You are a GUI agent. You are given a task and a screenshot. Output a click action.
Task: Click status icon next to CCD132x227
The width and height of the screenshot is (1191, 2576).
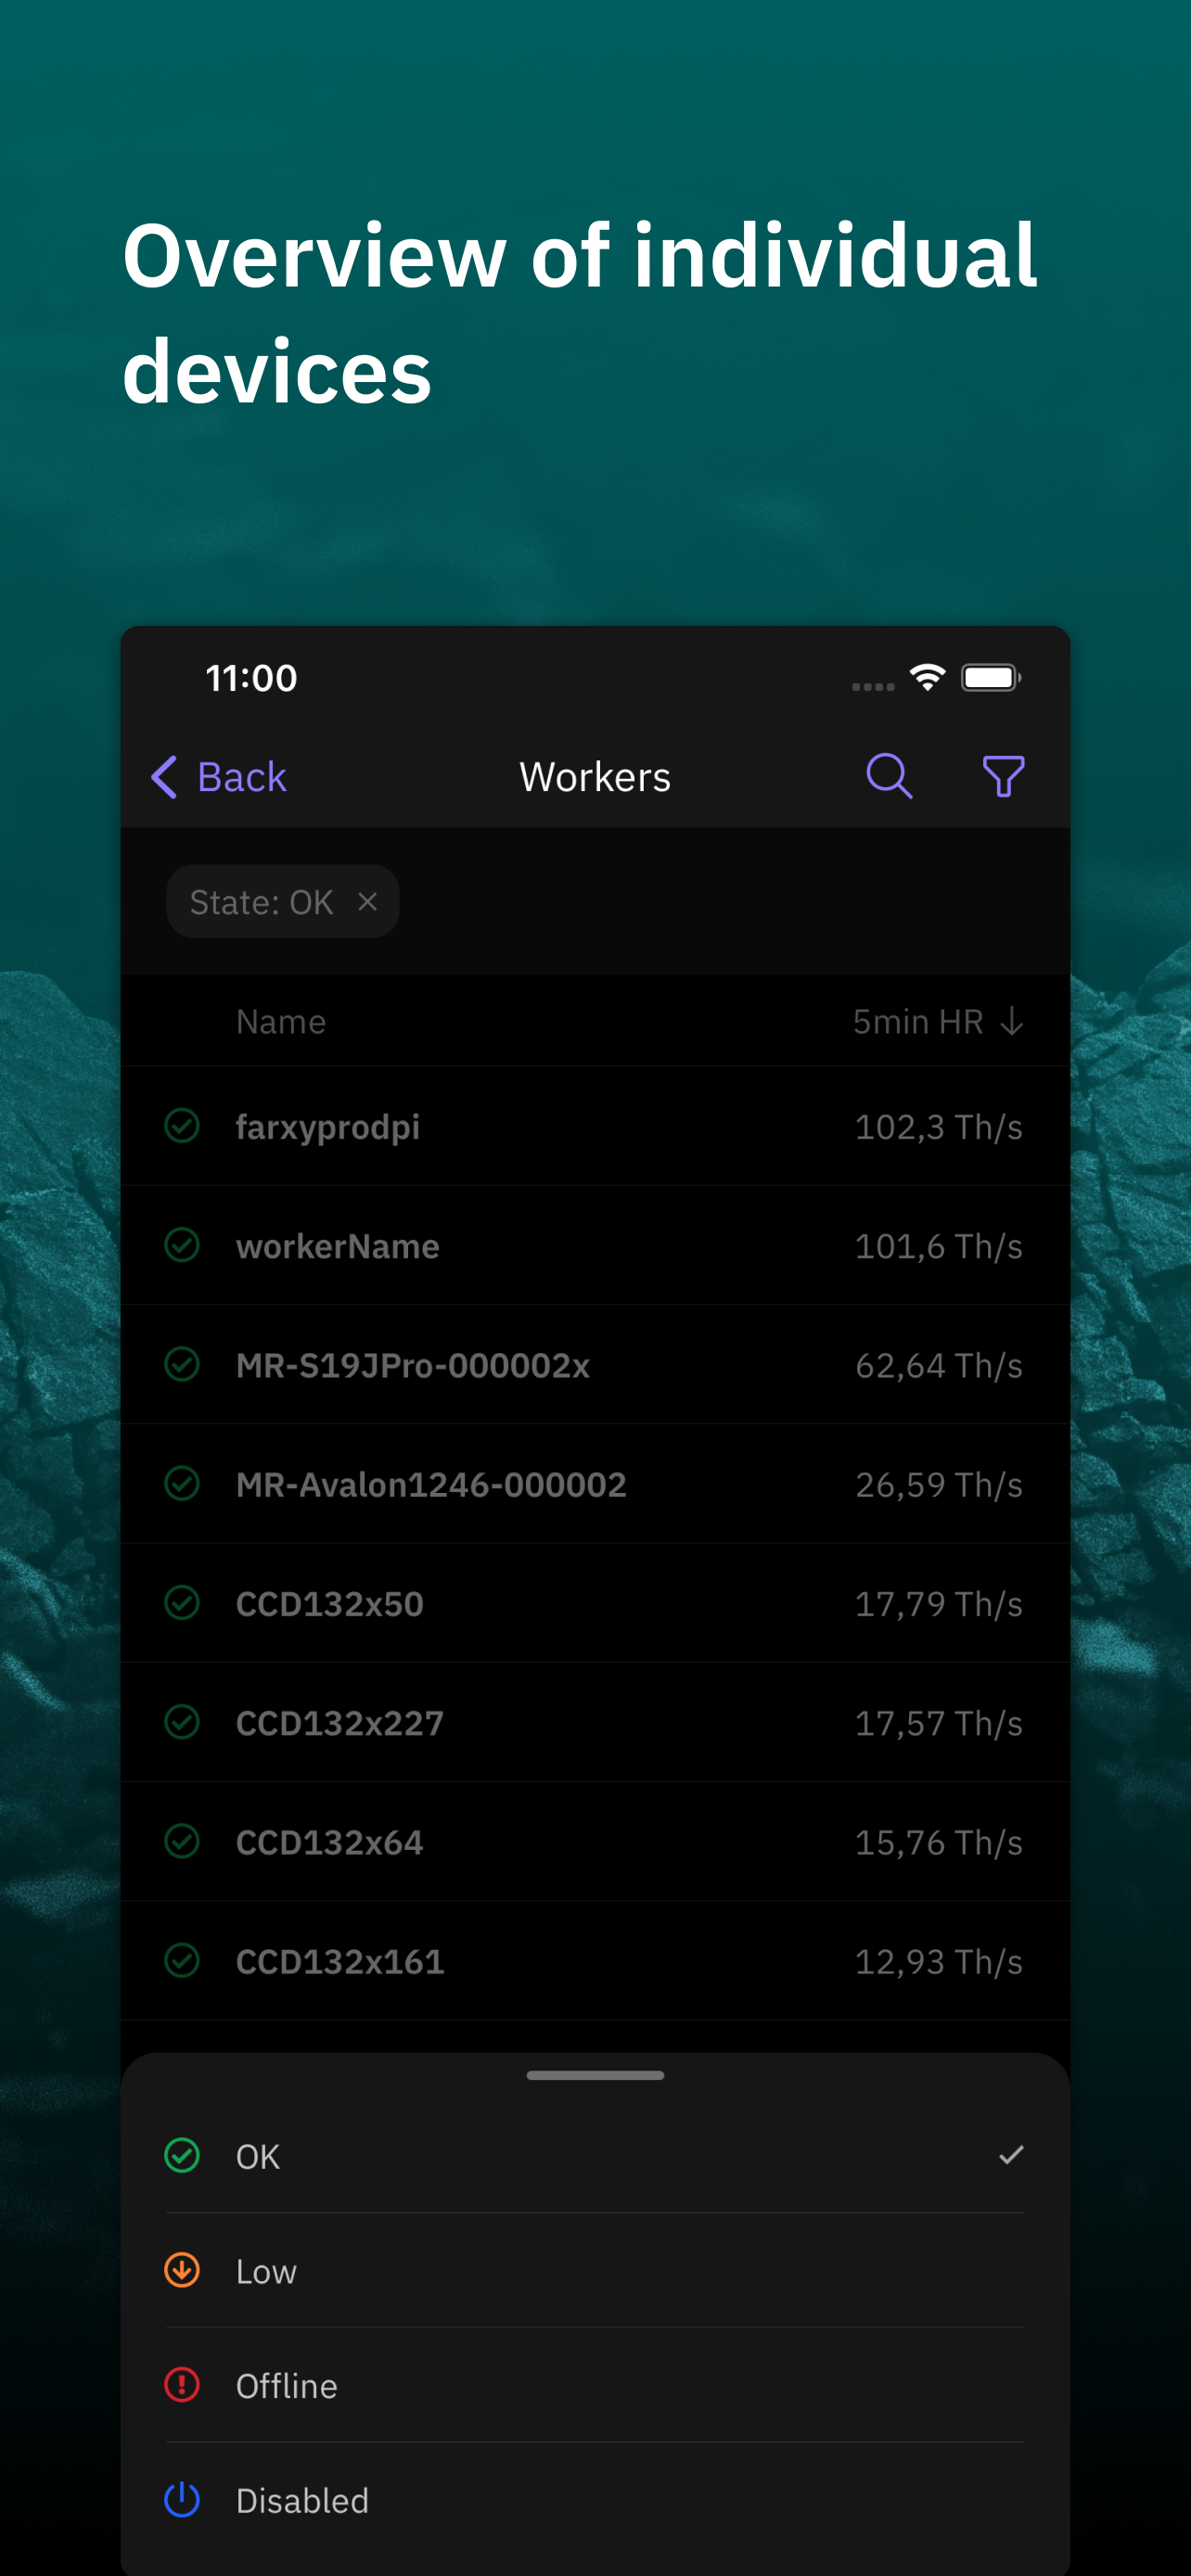pyautogui.click(x=182, y=1721)
